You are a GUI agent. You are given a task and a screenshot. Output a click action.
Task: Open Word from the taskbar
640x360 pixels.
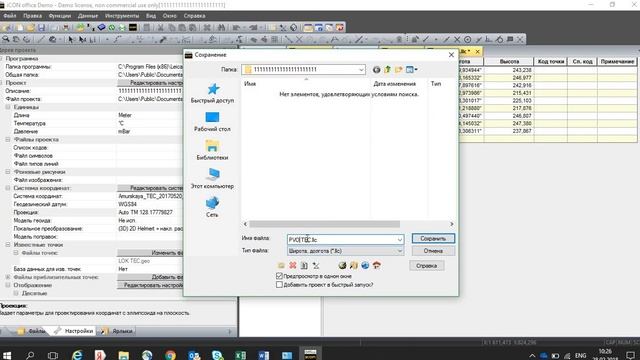pyautogui.click(x=264, y=355)
